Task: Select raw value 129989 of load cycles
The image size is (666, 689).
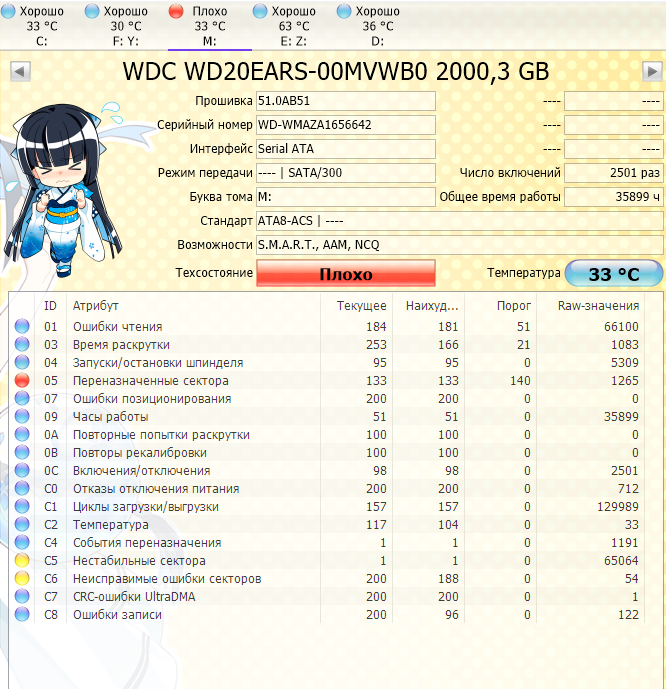Action: point(618,507)
